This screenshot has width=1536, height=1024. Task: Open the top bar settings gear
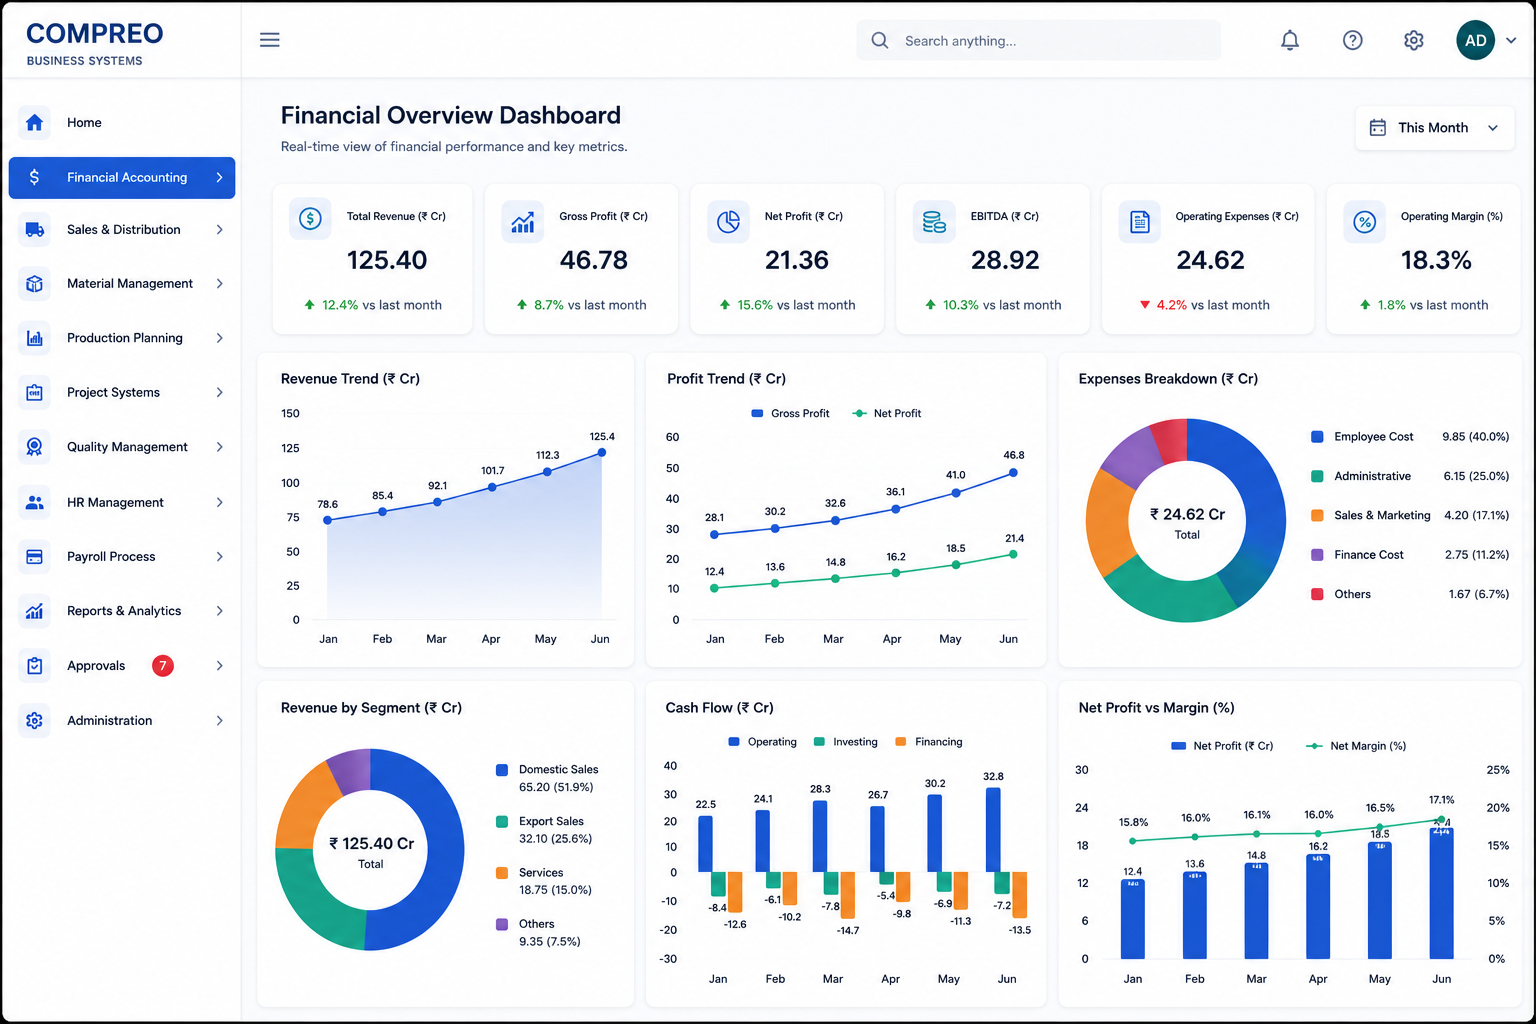point(1413,40)
